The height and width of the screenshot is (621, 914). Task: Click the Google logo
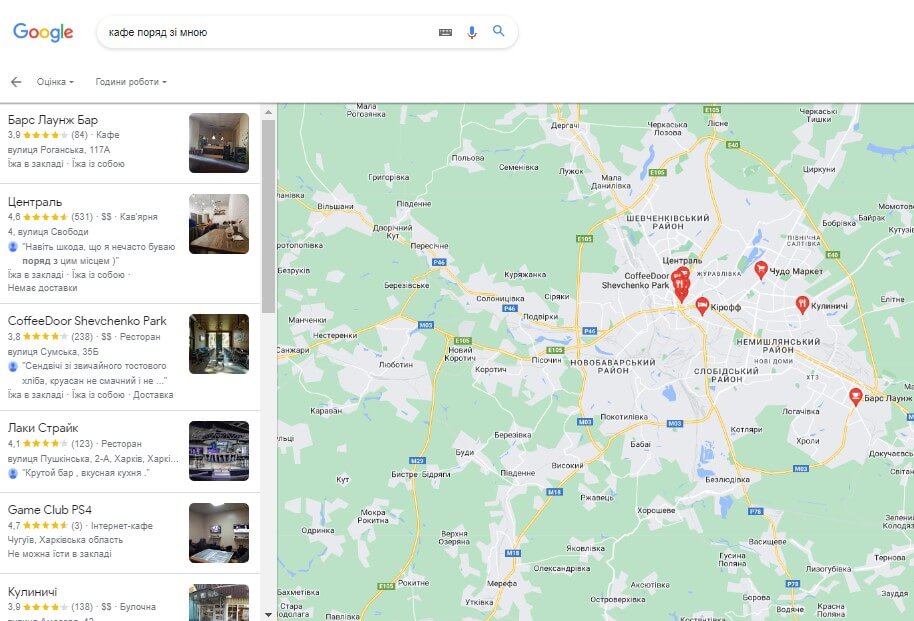click(43, 32)
